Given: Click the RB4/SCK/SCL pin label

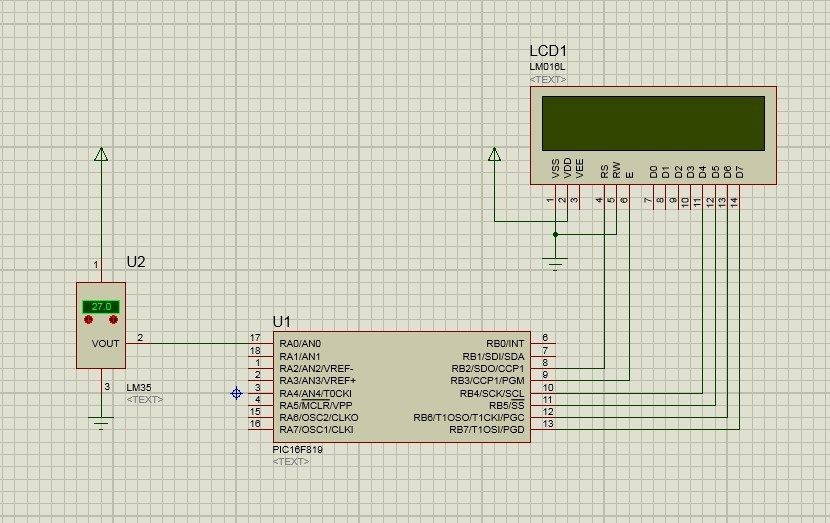Looking at the screenshot, I should [x=492, y=393].
